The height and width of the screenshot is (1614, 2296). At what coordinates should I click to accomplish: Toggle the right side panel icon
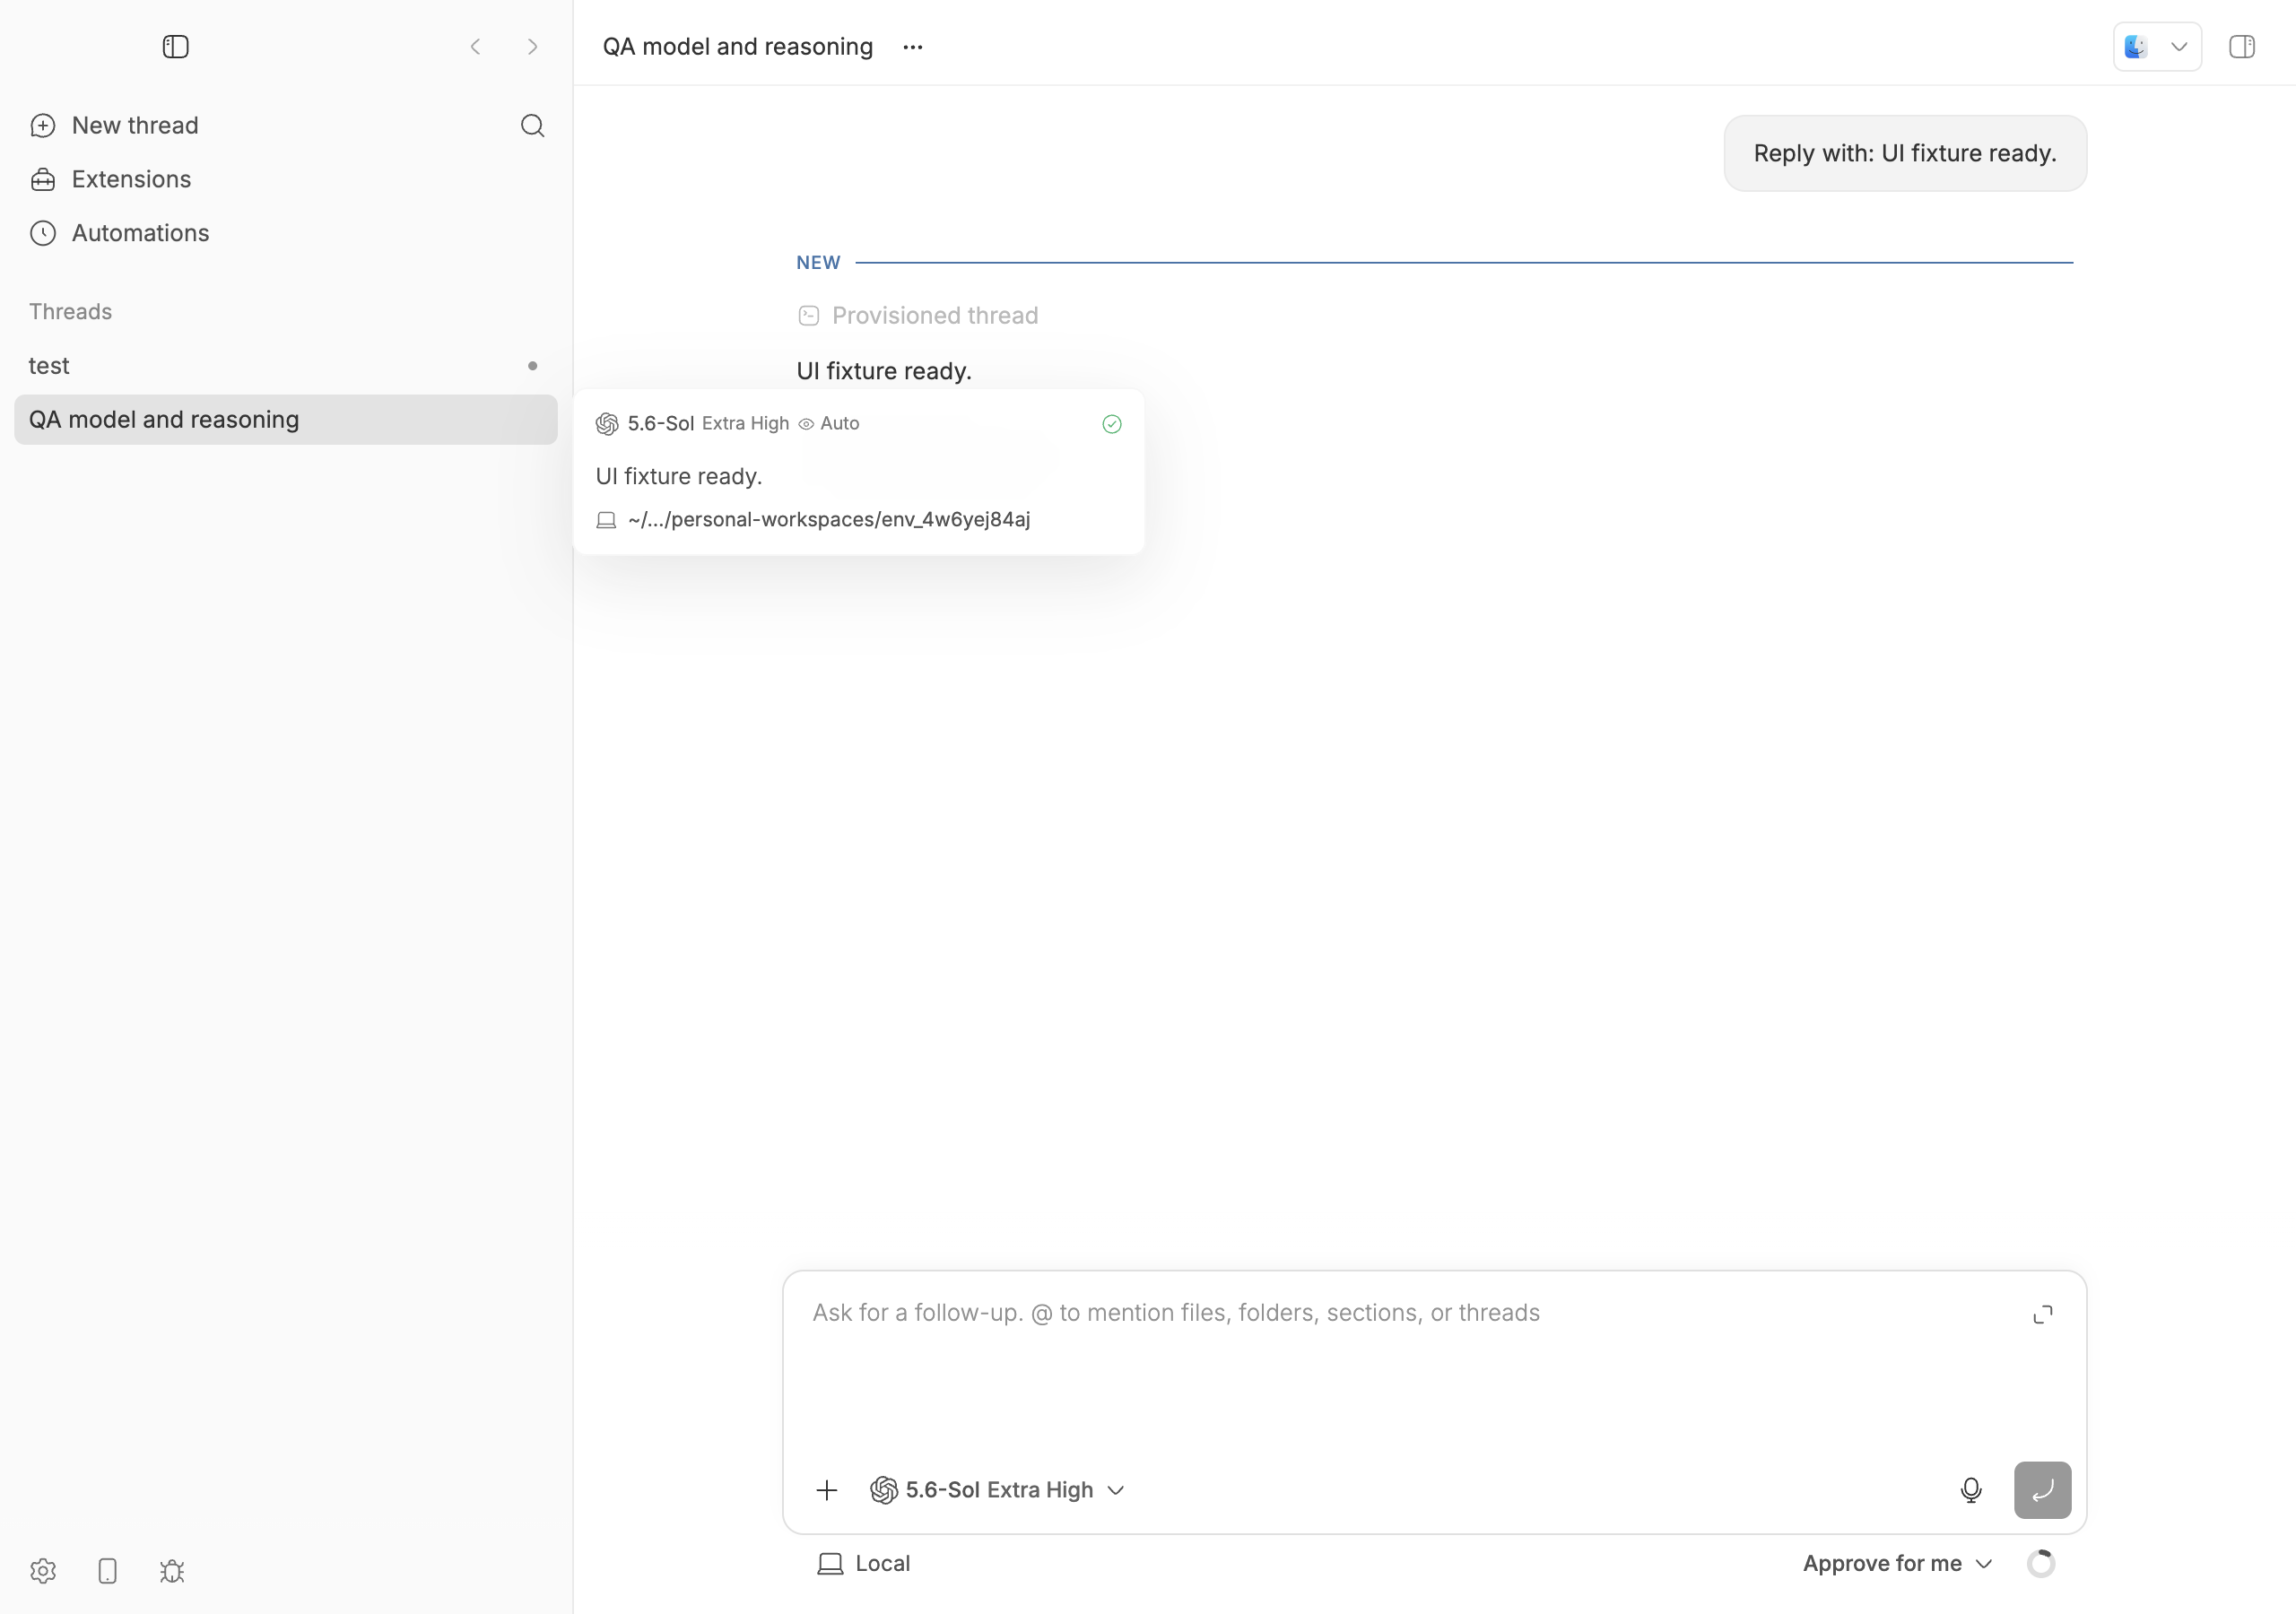pyautogui.click(x=2242, y=47)
